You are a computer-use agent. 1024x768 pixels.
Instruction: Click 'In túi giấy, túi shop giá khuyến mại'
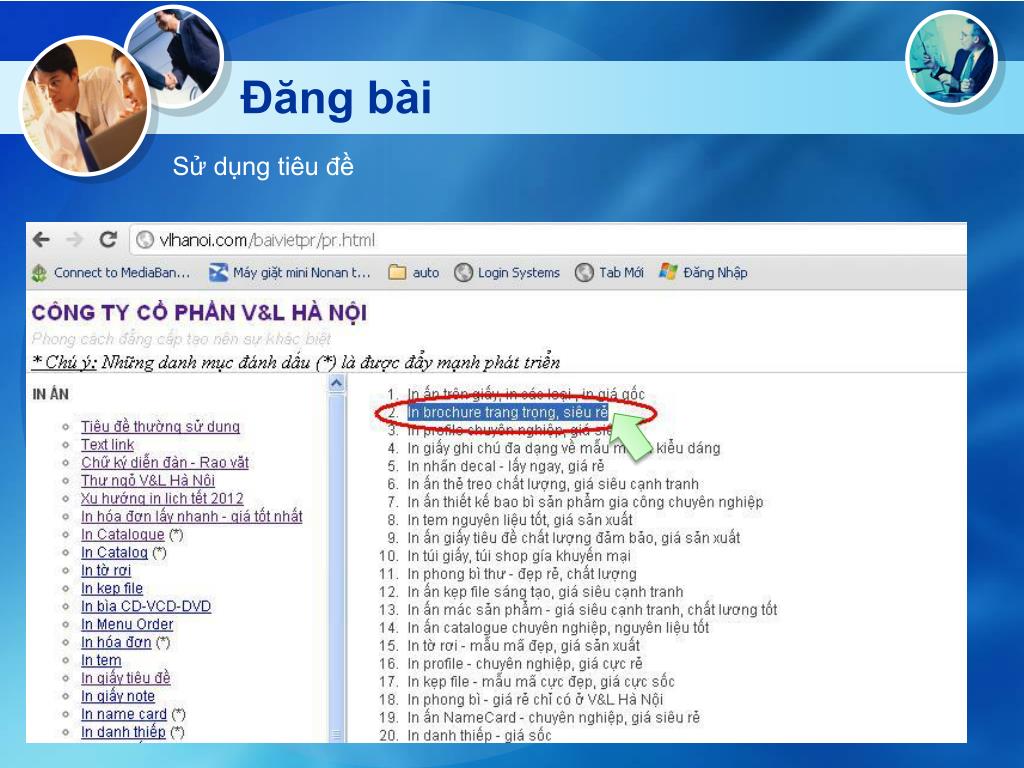pos(519,556)
